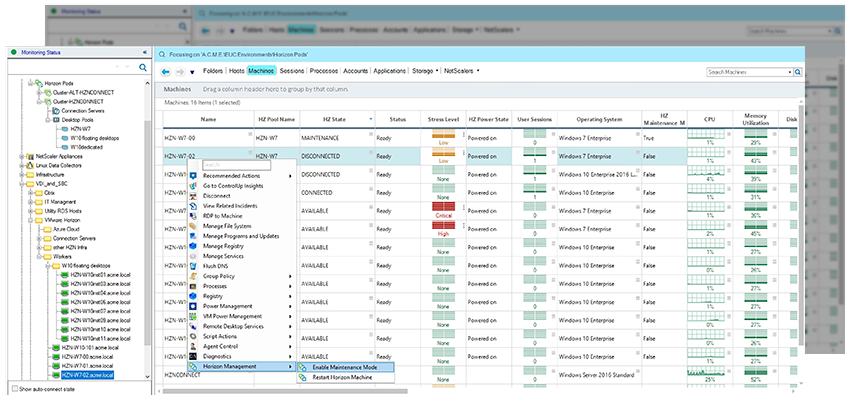Viewport: 850px width, 400px height.
Task: Click the back navigation arrow
Action: (166, 72)
